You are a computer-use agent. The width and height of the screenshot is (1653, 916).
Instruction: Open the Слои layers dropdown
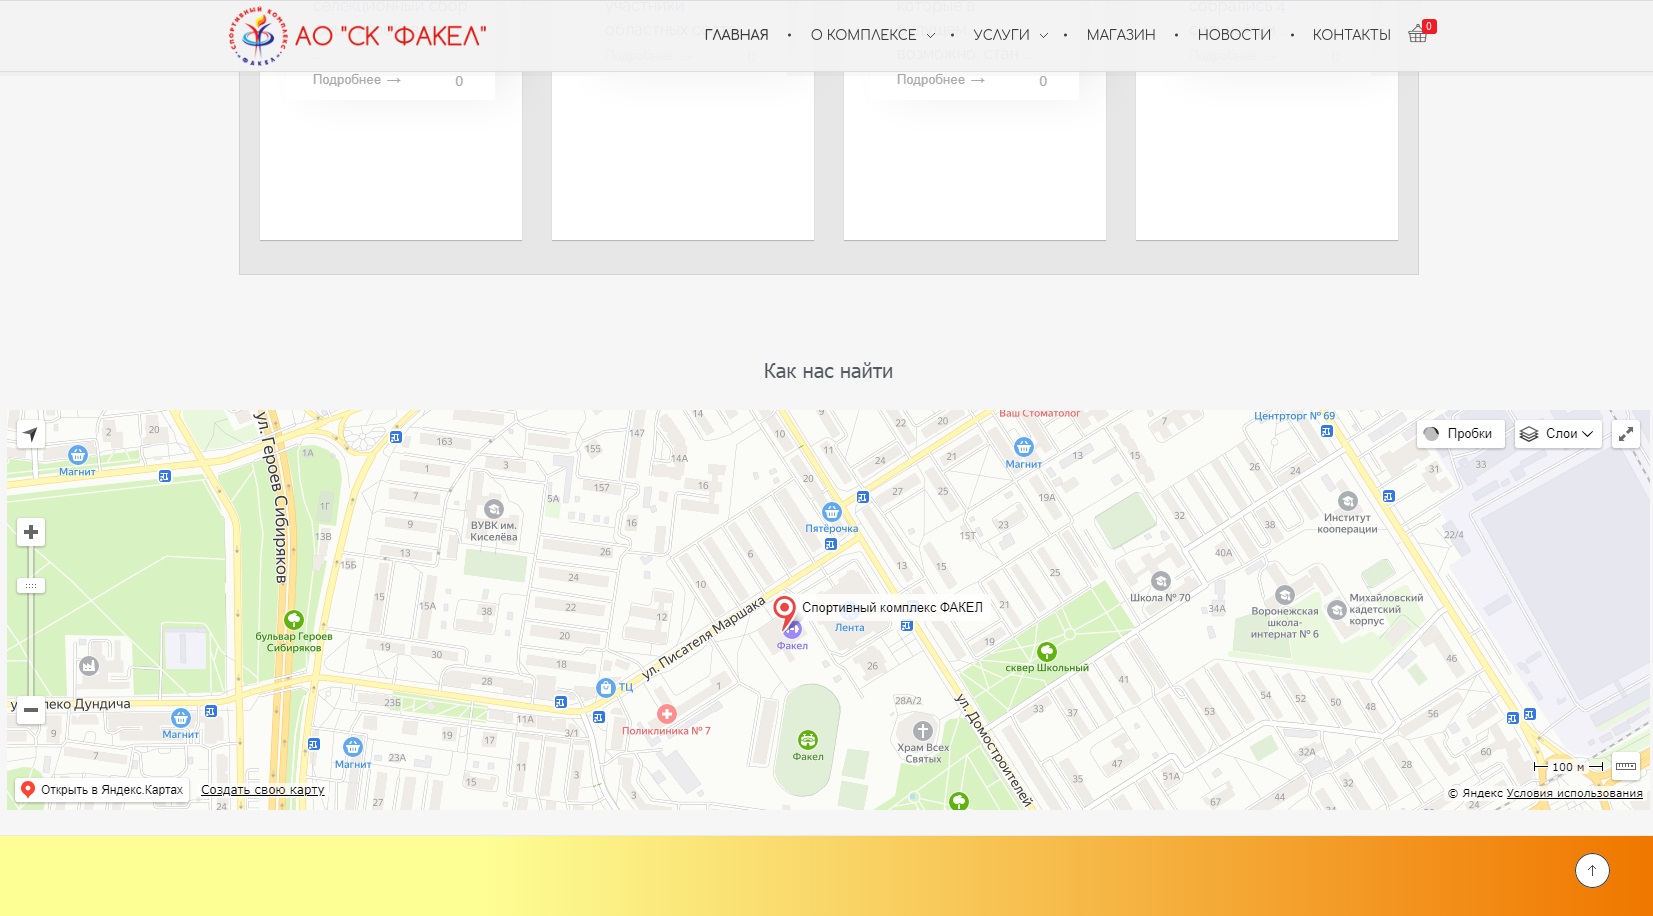(x=1558, y=434)
